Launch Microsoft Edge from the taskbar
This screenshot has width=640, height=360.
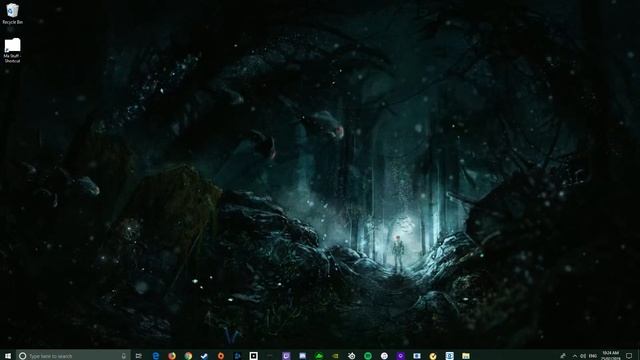pos(156,356)
